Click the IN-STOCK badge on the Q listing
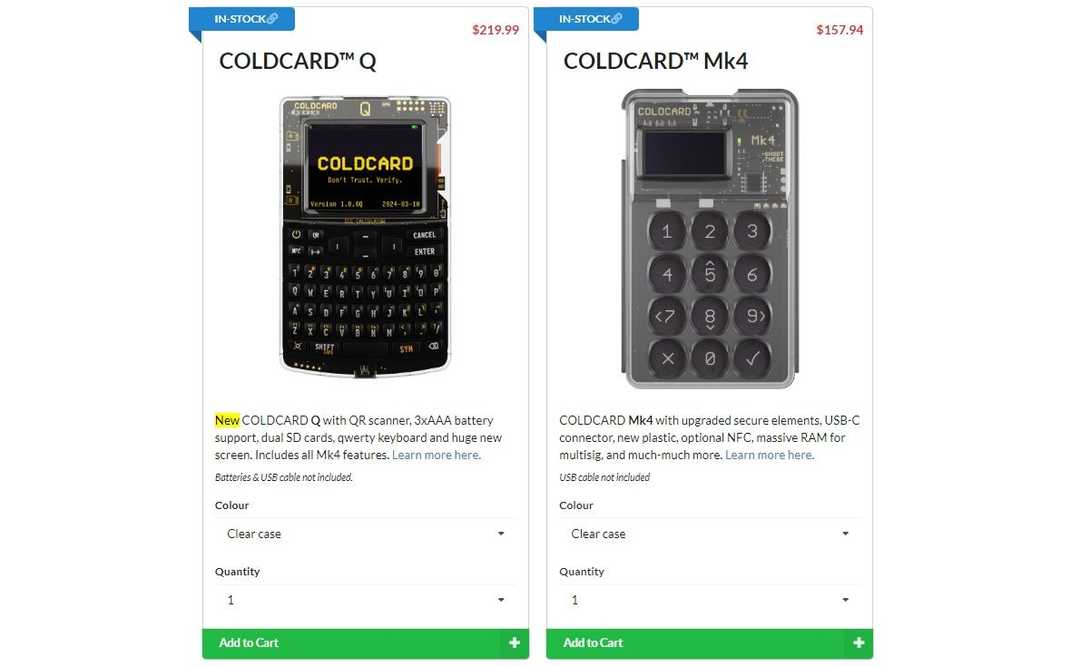The width and height of the screenshot is (1080, 666). pyautogui.click(x=242, y=17)
